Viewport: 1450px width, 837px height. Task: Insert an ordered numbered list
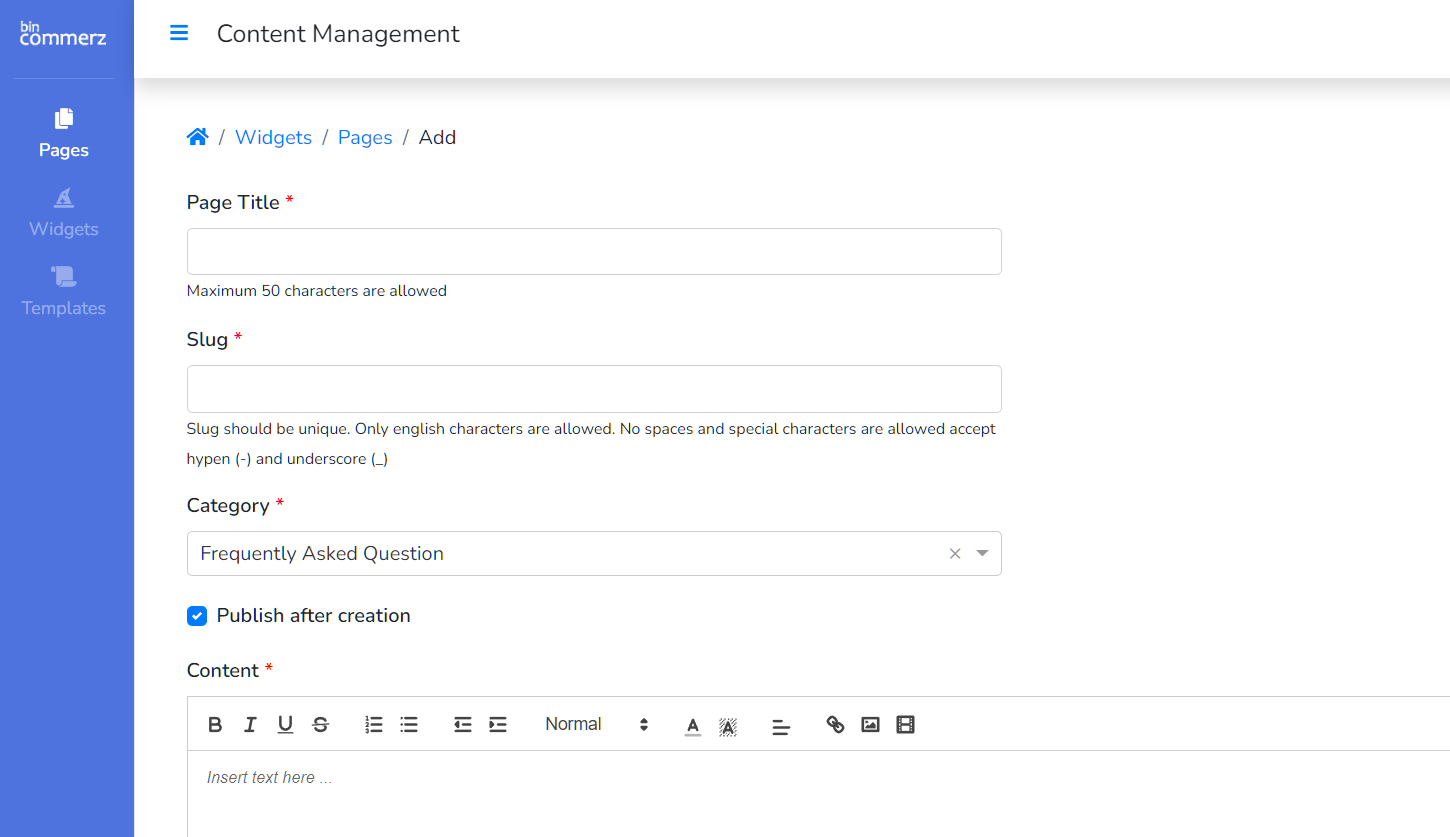point(374,725)
